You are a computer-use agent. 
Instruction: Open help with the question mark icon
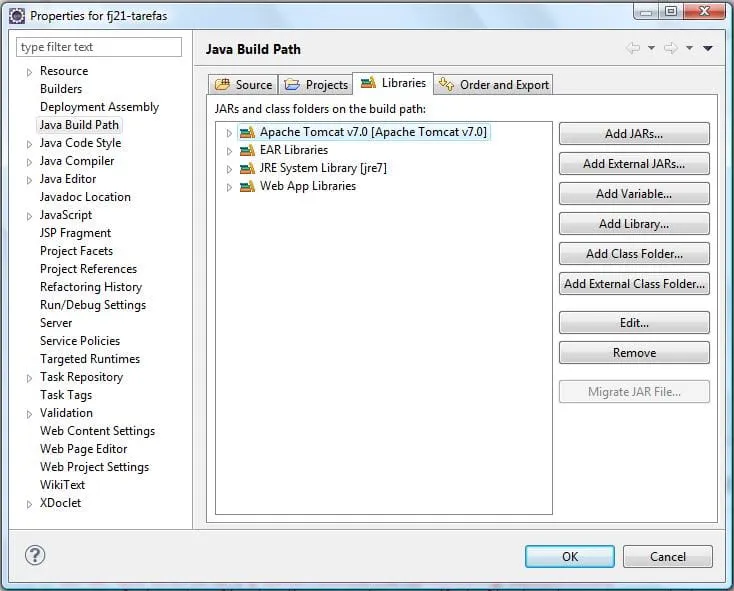click(35, 555)
